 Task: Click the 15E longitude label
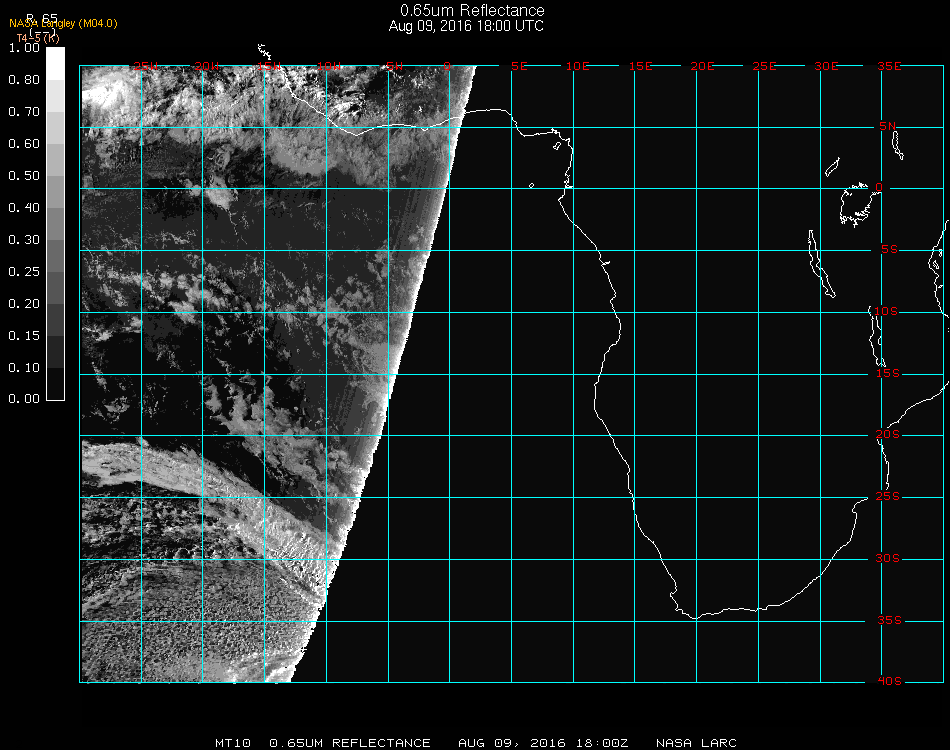coord(640,67)
